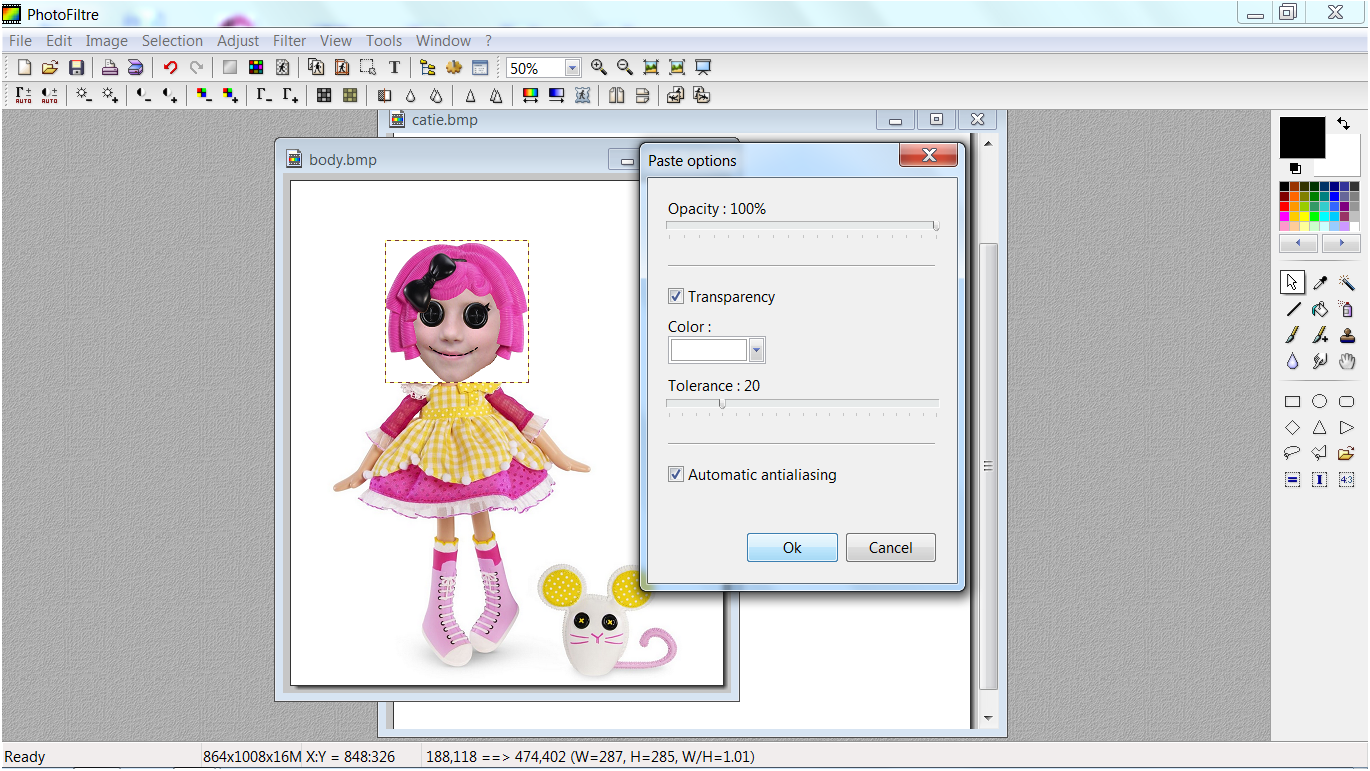Click the Auto contrast icon
1370x771 pixels.
tap(49, 95)
